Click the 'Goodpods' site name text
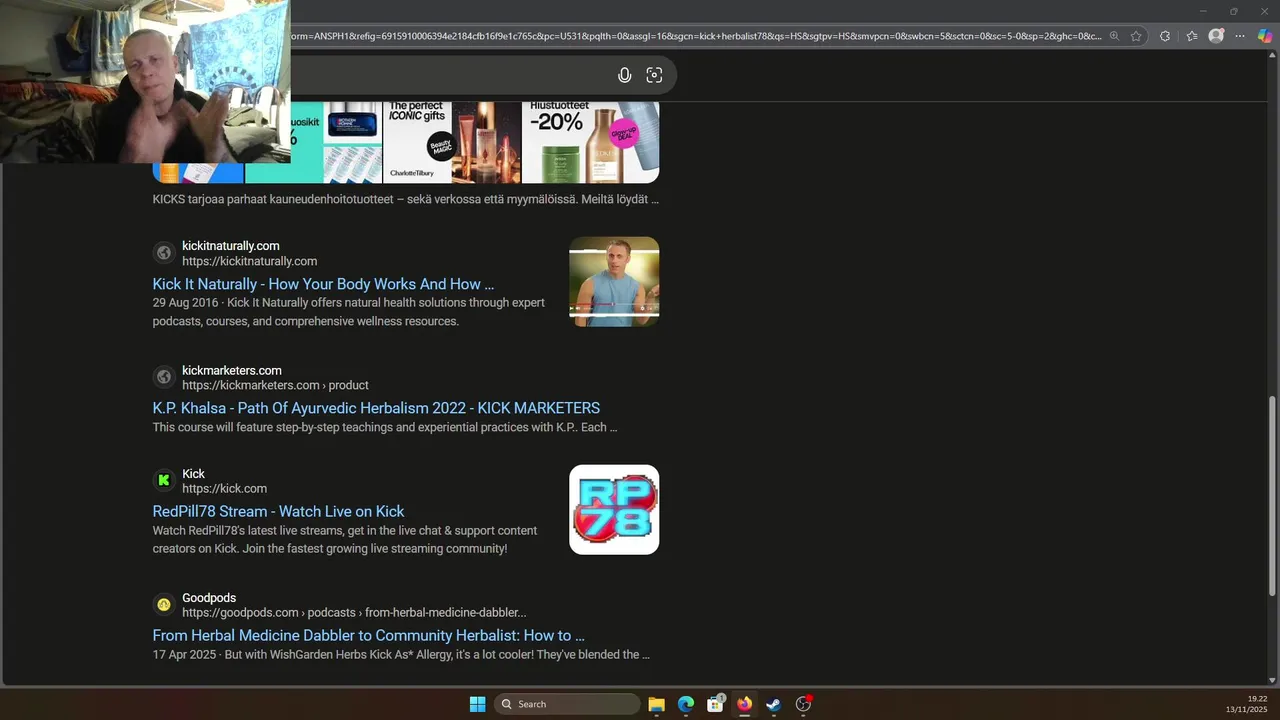This screenshot has width=1280, height=720. coord(209,598)
